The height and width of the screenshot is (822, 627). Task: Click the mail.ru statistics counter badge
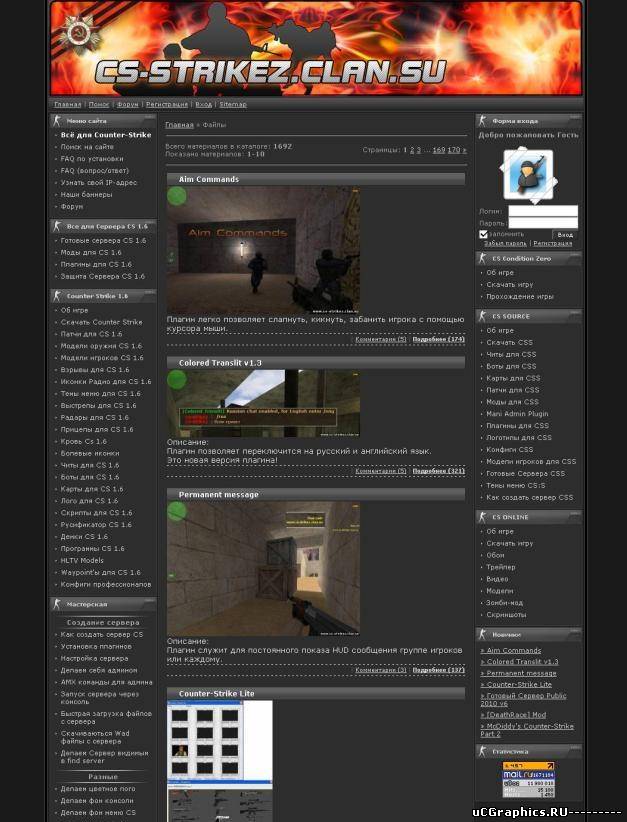coord(528,780)
